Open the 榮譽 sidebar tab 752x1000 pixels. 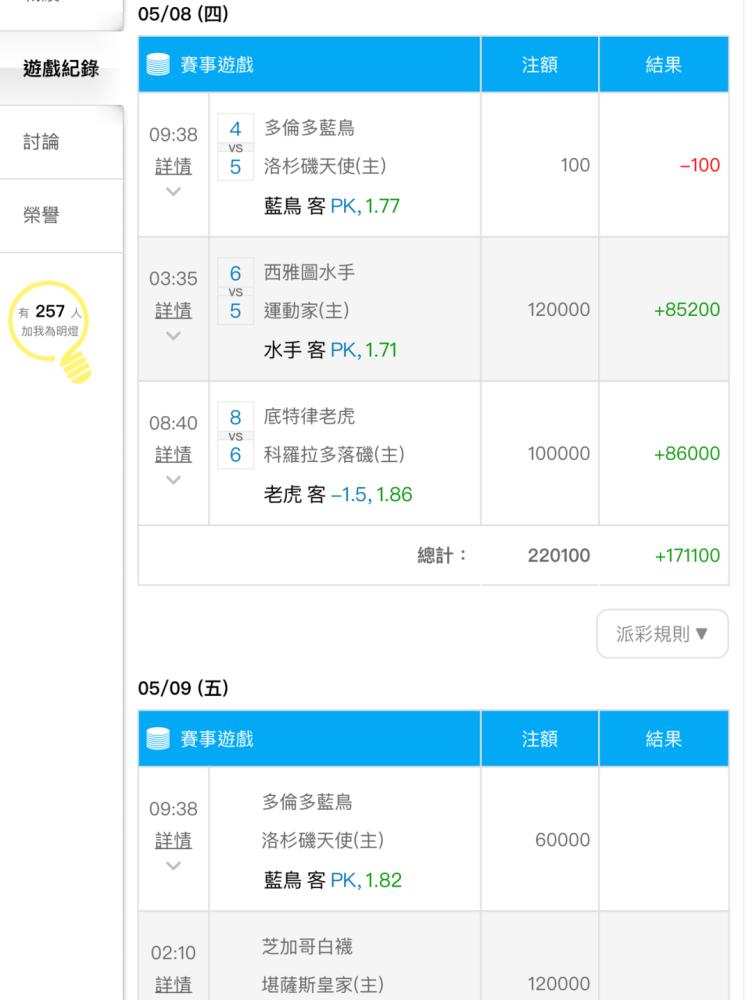coord(42,215)
